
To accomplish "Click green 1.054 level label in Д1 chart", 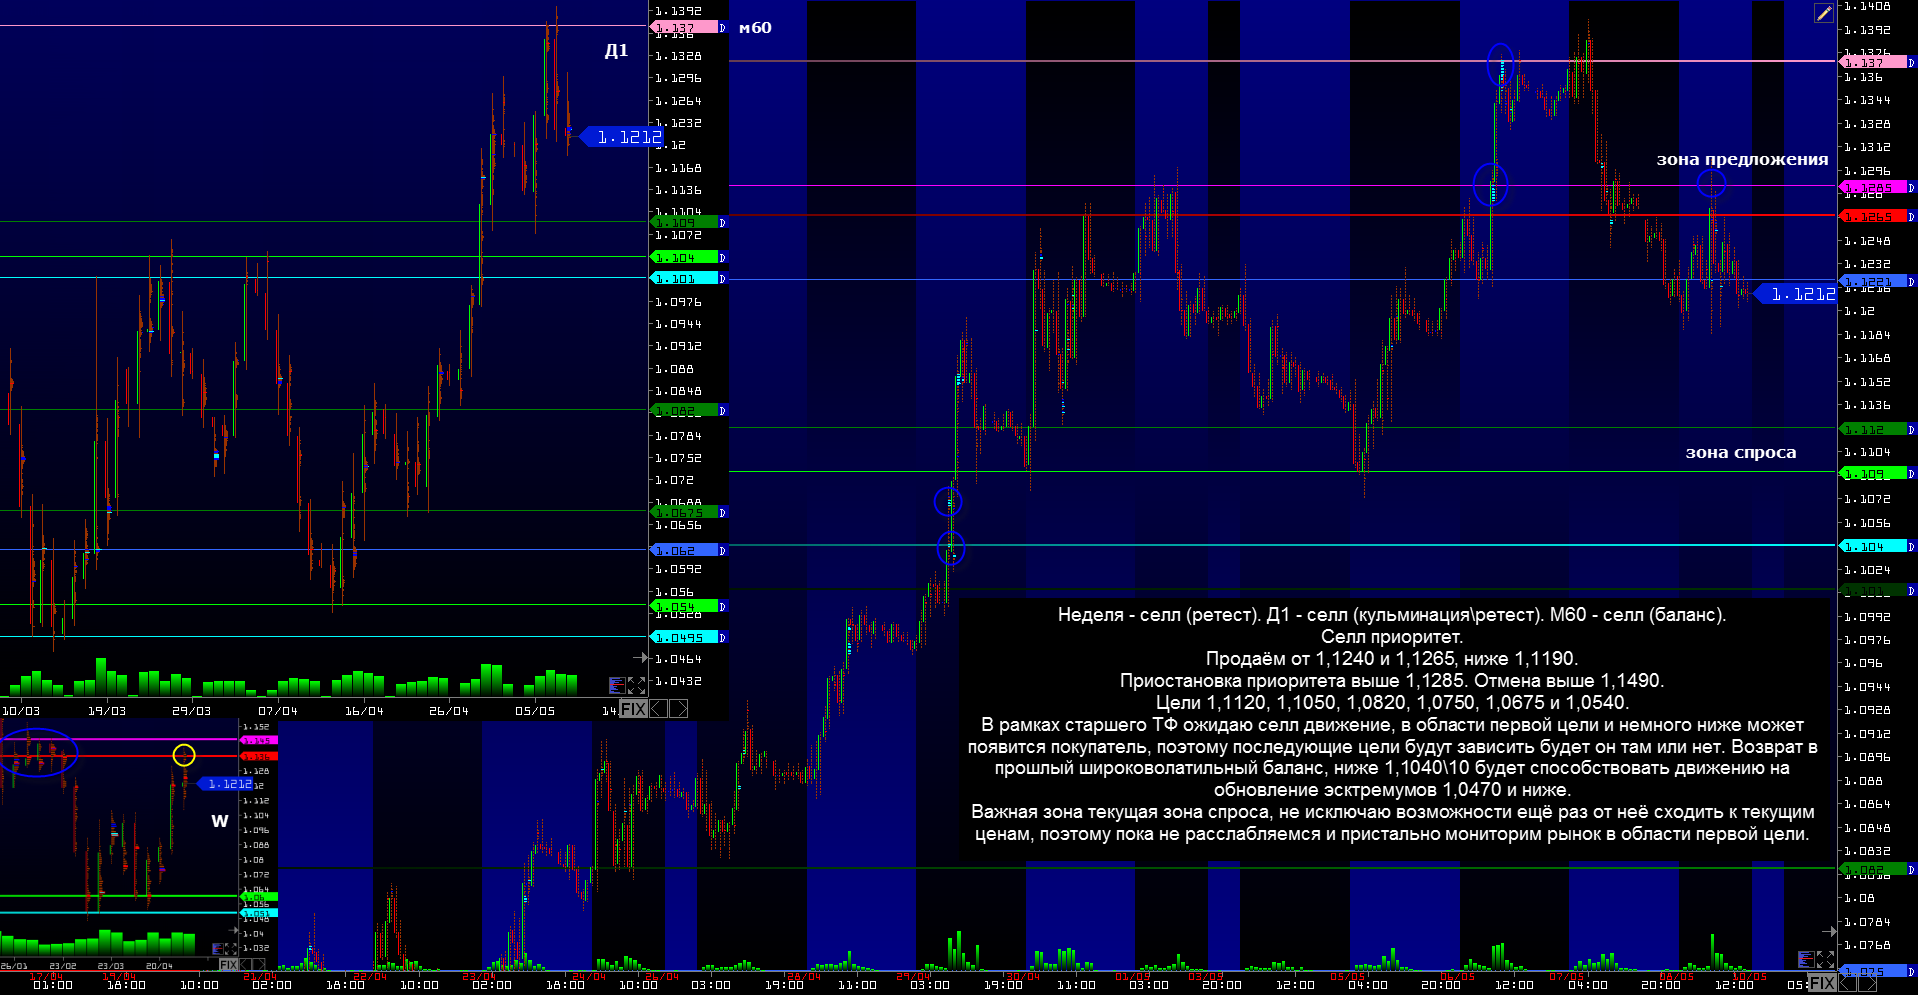I will point(683,607).
